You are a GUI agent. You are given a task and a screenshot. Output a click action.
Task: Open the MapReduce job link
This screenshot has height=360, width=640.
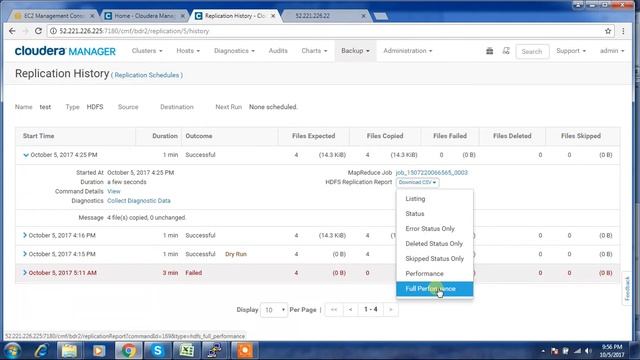pyautogui.click(x=432, y=173)
